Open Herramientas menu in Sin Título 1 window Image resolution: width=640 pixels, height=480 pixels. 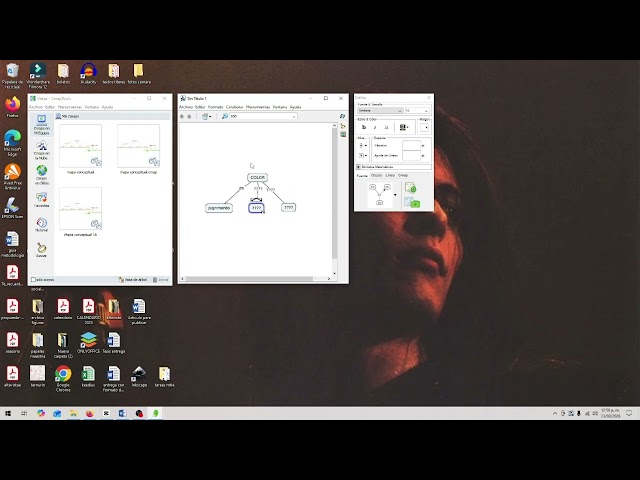(258, 107)
